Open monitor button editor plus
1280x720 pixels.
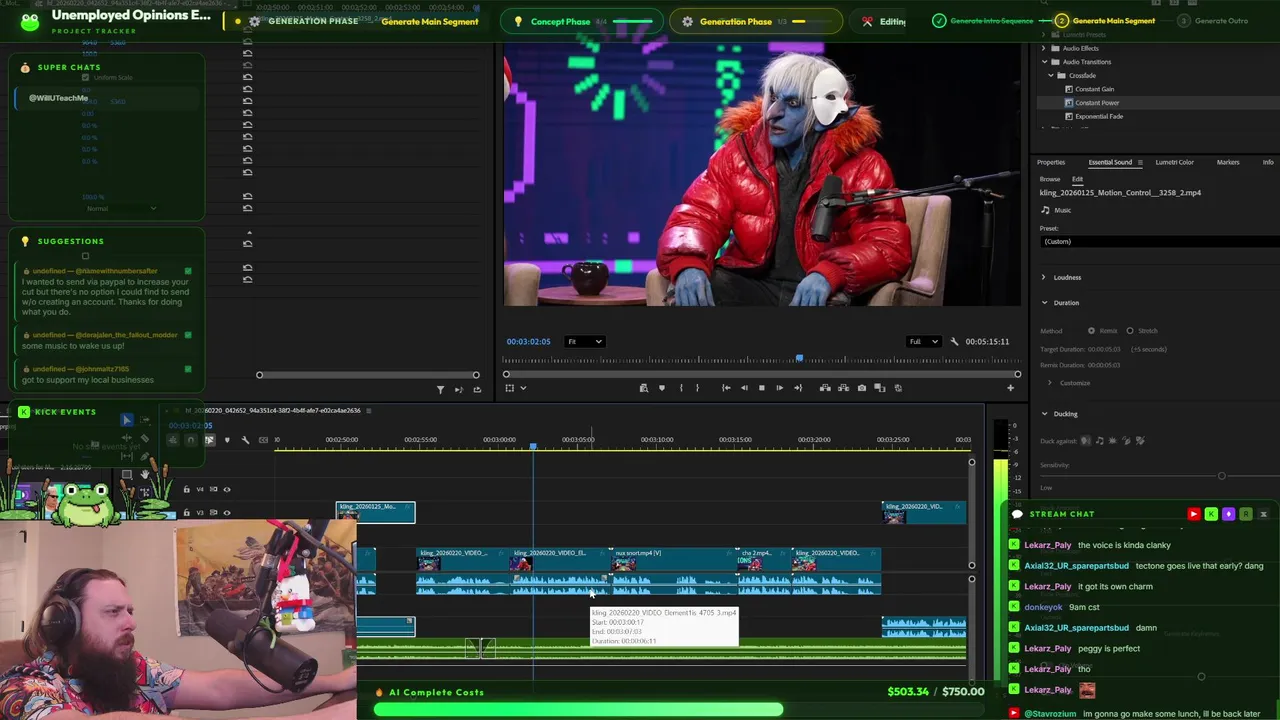point(1010,388)
